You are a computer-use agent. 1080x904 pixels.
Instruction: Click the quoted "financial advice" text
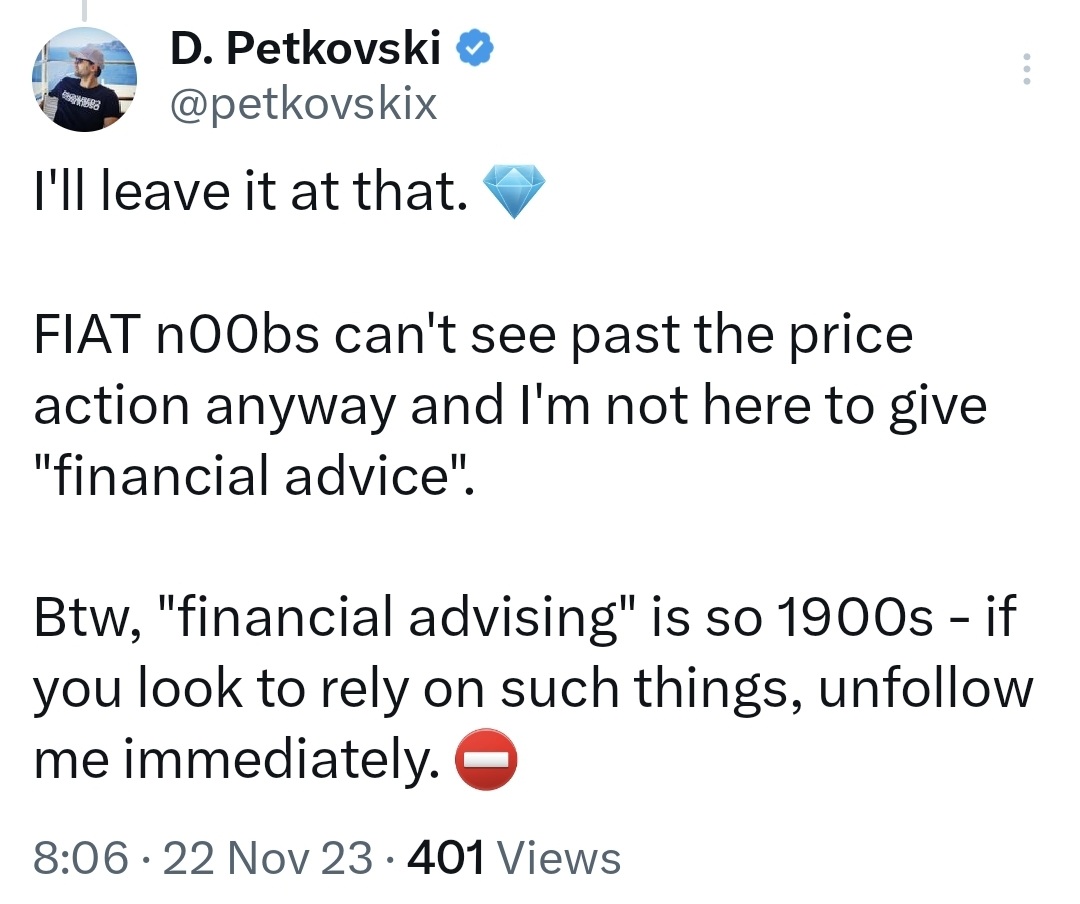(250, 478)
